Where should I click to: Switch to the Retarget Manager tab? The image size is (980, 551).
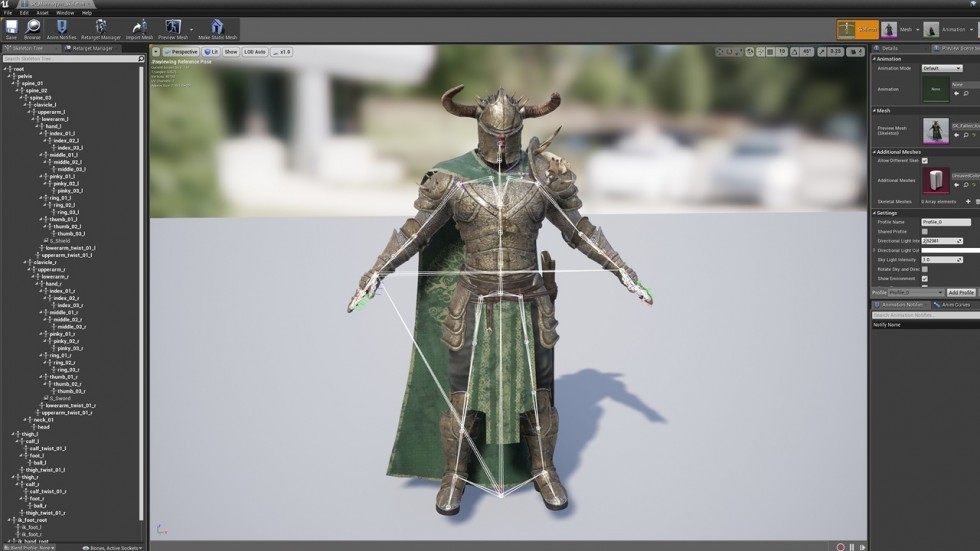pos(92,48)
